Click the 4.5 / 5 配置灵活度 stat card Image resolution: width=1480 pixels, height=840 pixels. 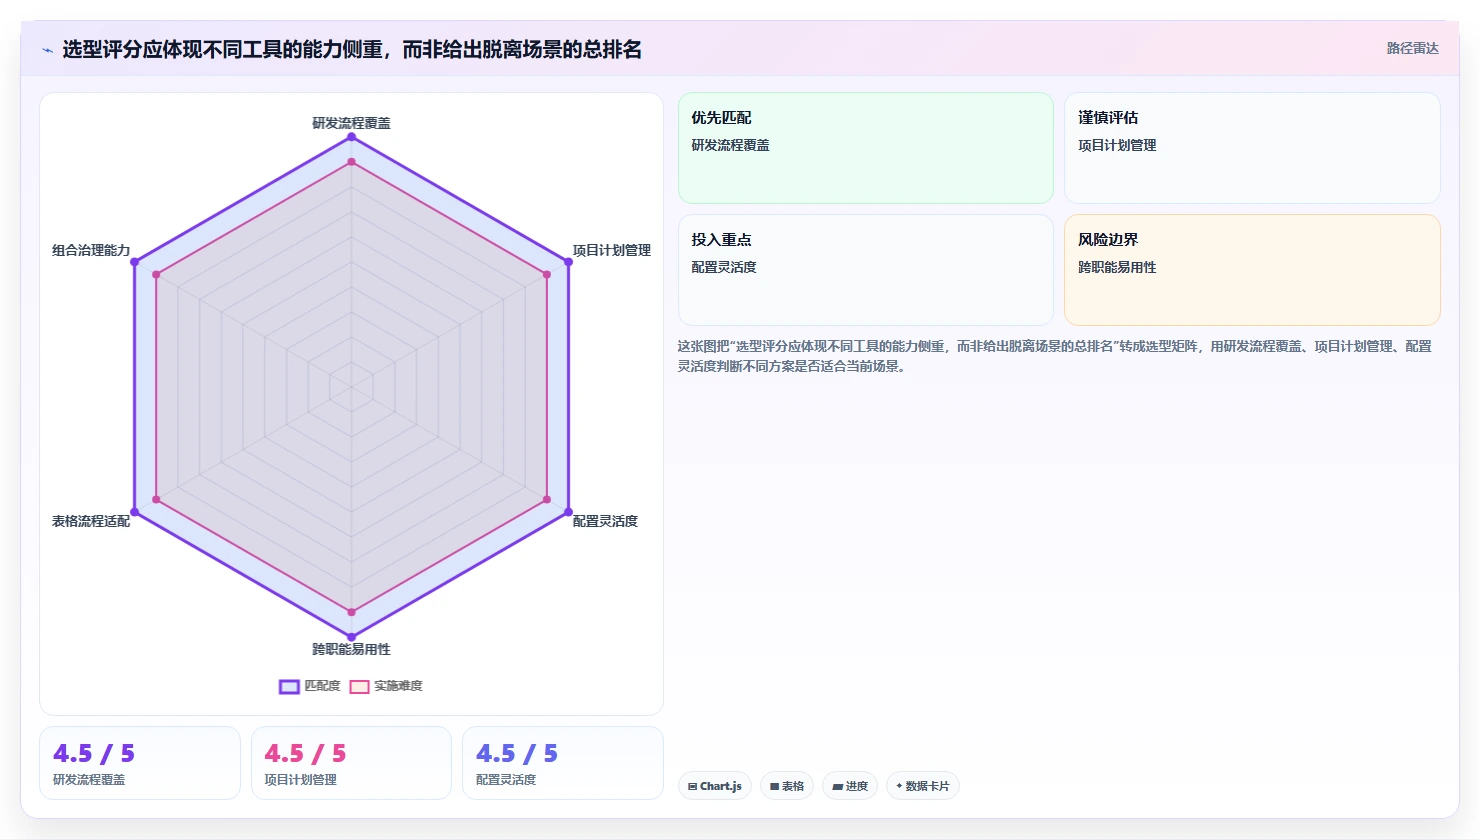coord(563,763)
